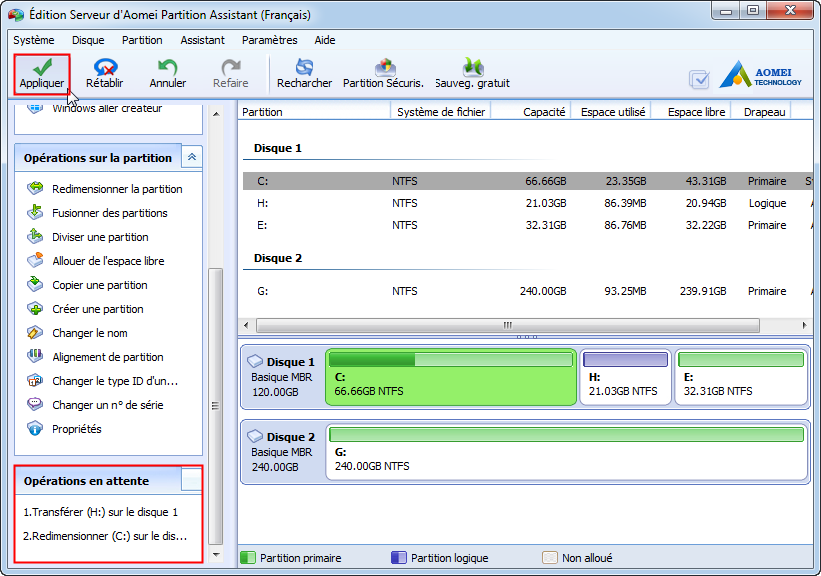Open the Partition menu
This screenshot has width=821, height=576.
(x=142, y=40)
